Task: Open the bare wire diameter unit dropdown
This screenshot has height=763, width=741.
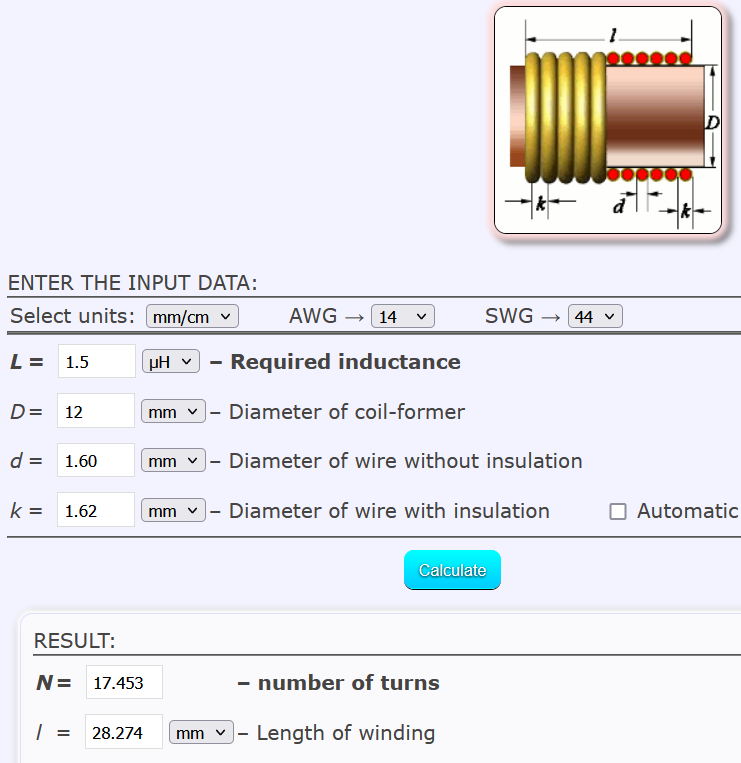Action: click(173, 460)
